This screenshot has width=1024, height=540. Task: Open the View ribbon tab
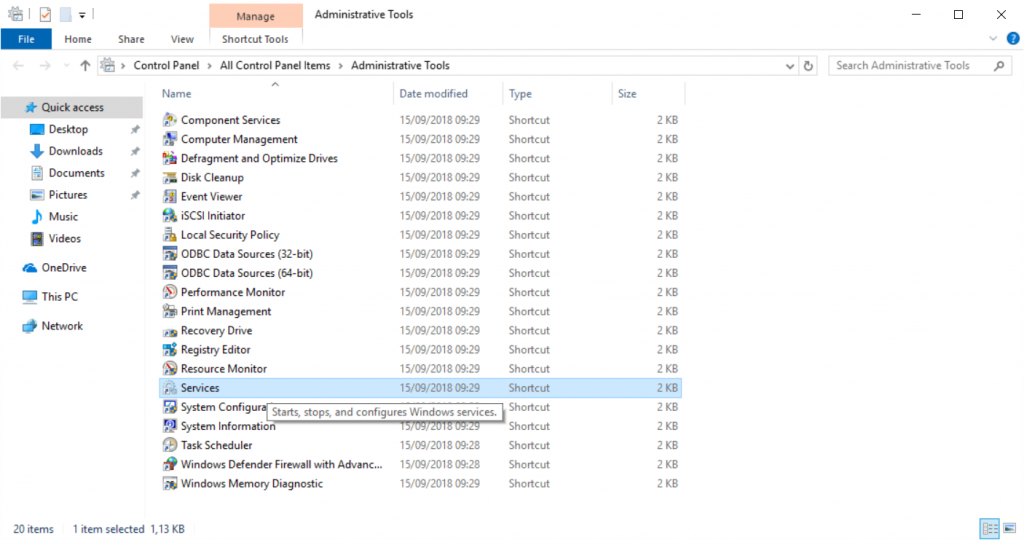[x=182, y=39]
